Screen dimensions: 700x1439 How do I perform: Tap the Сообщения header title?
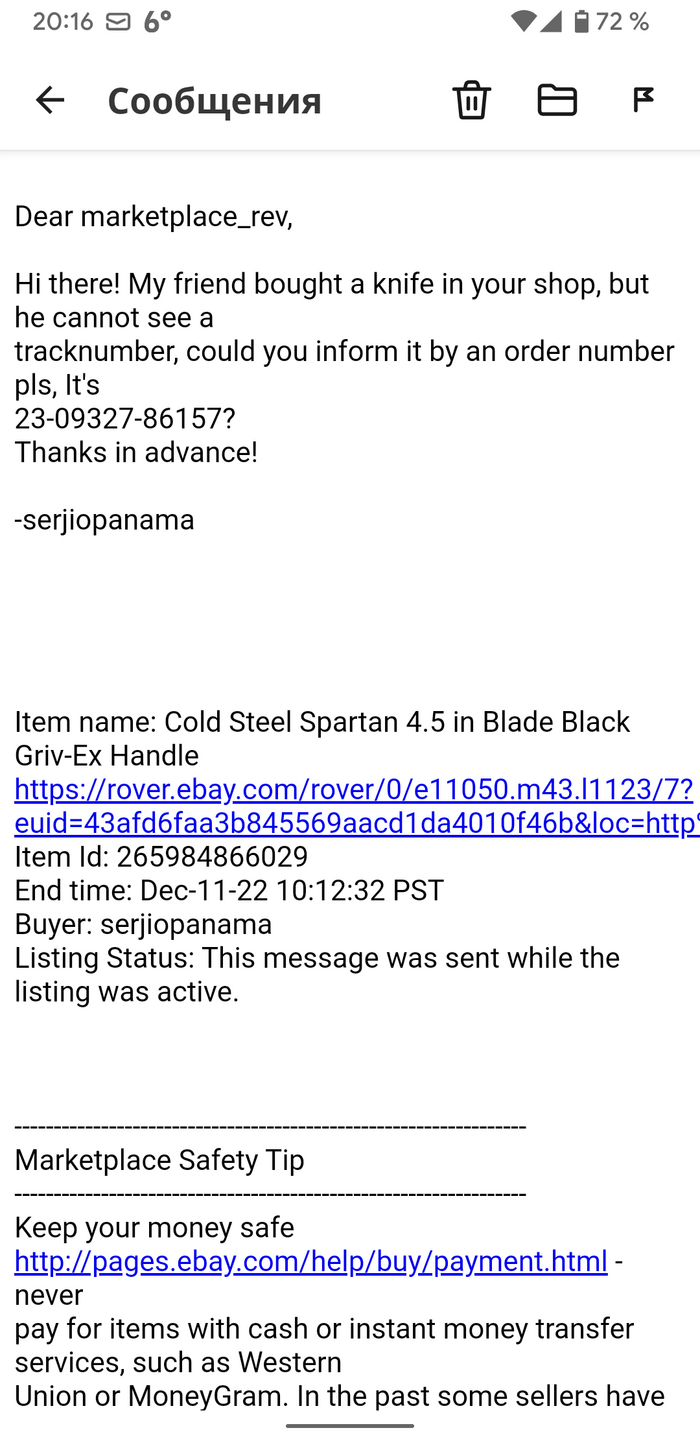(x=214, y=101)
